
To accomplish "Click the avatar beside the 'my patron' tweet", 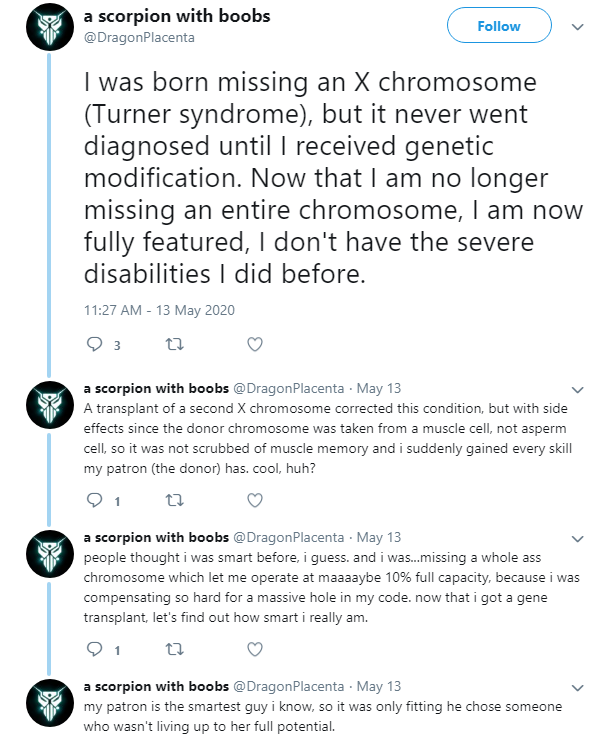I will 50,703.
